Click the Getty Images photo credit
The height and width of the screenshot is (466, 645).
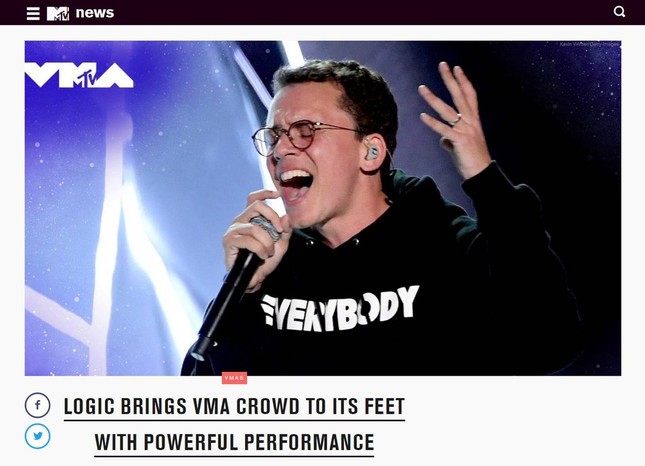[x=589, y=44]
